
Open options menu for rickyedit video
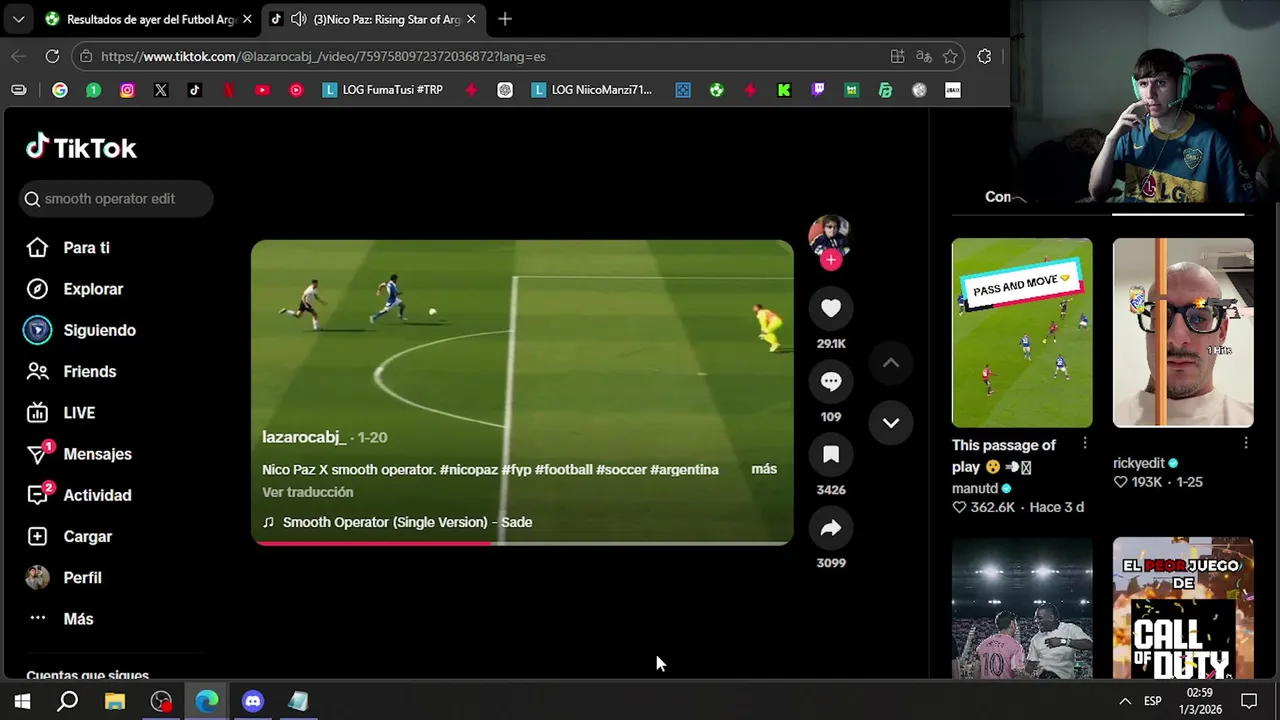pos(1246,443)
